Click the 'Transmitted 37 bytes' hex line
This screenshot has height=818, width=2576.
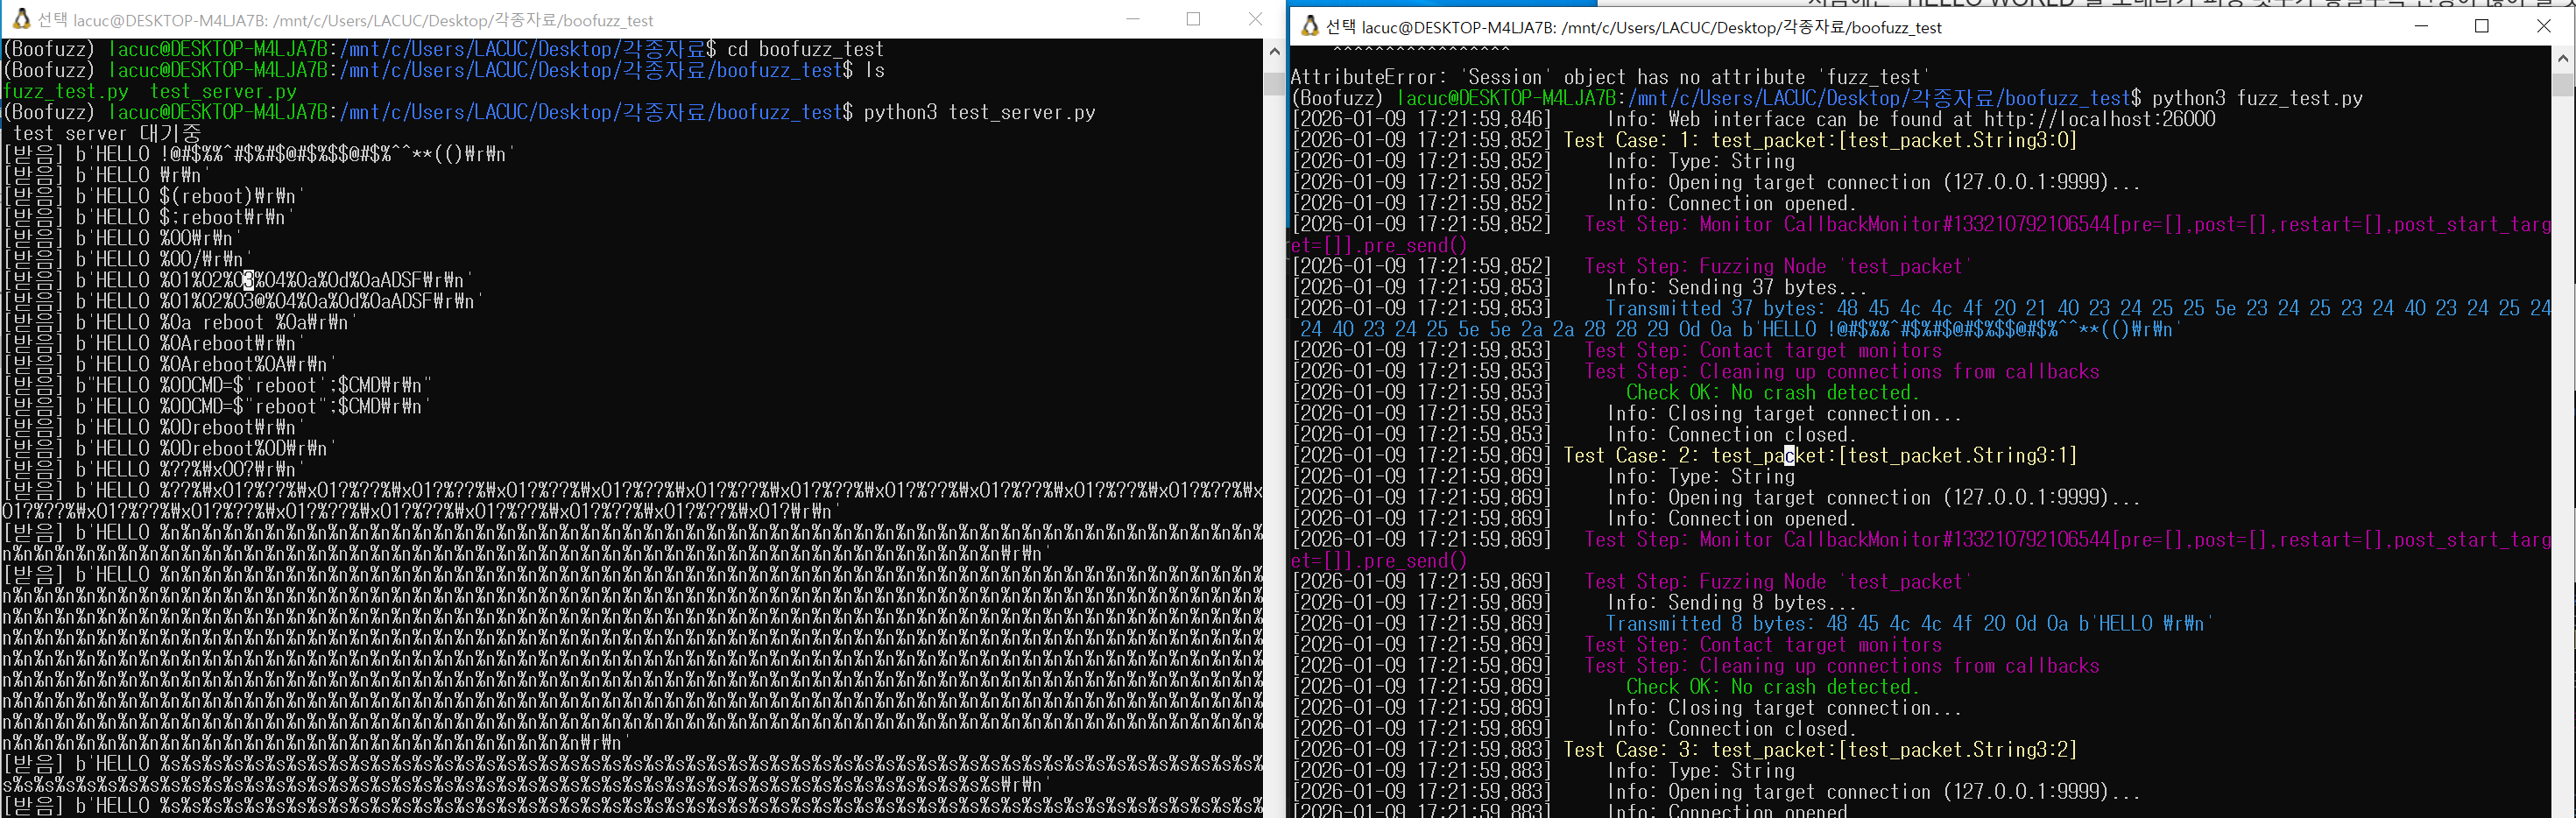1921,318
